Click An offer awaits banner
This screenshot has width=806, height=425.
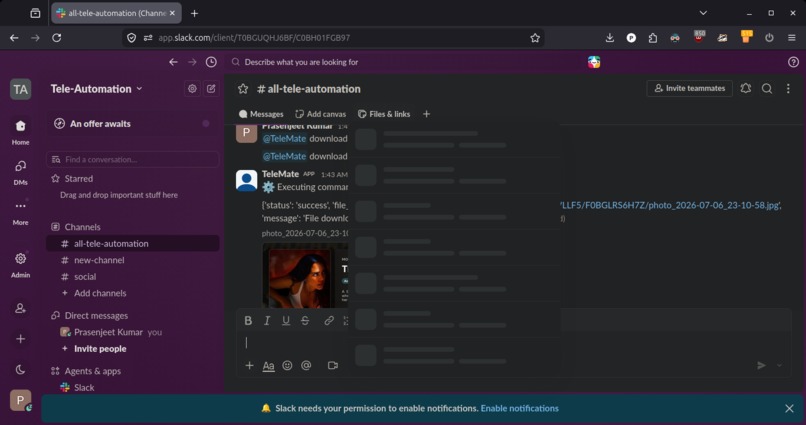click(x=133, y=124)
